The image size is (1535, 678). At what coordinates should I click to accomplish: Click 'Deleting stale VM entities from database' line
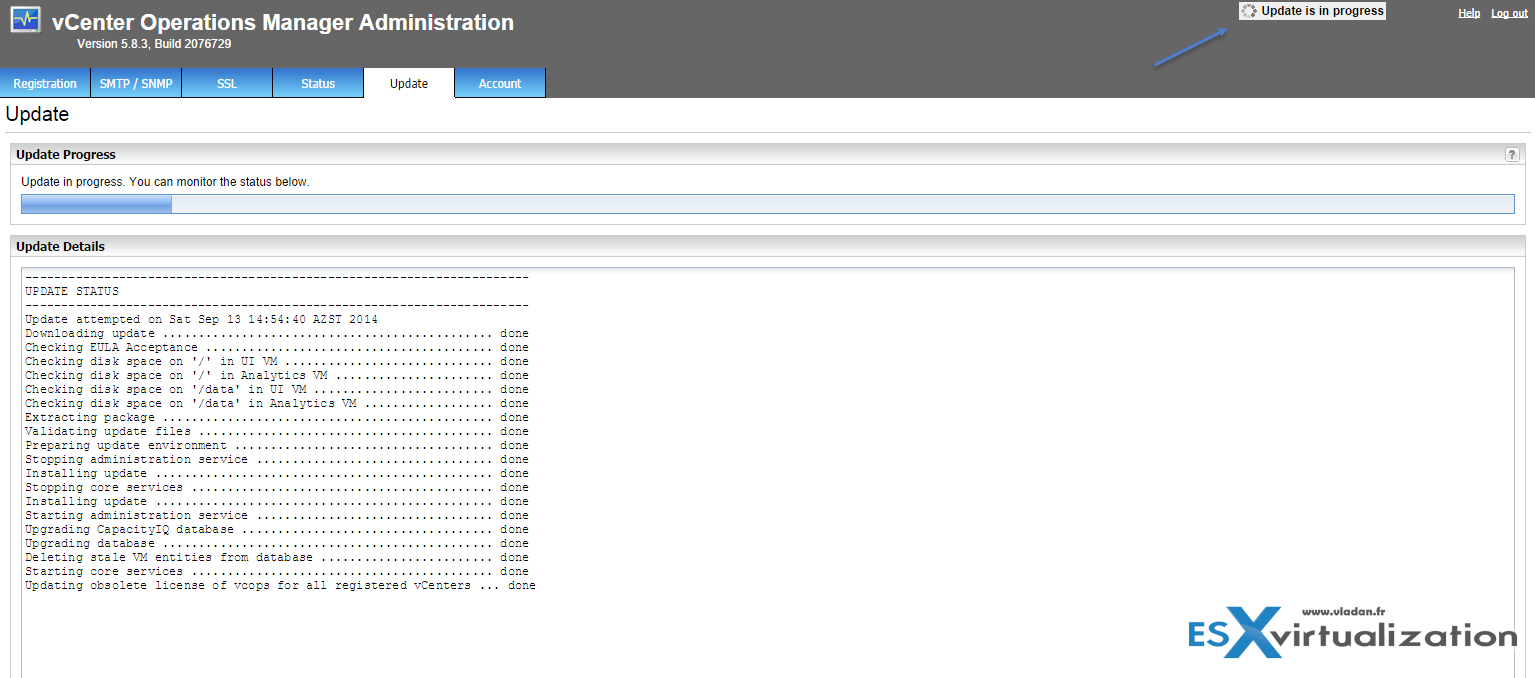pos(277,557)
